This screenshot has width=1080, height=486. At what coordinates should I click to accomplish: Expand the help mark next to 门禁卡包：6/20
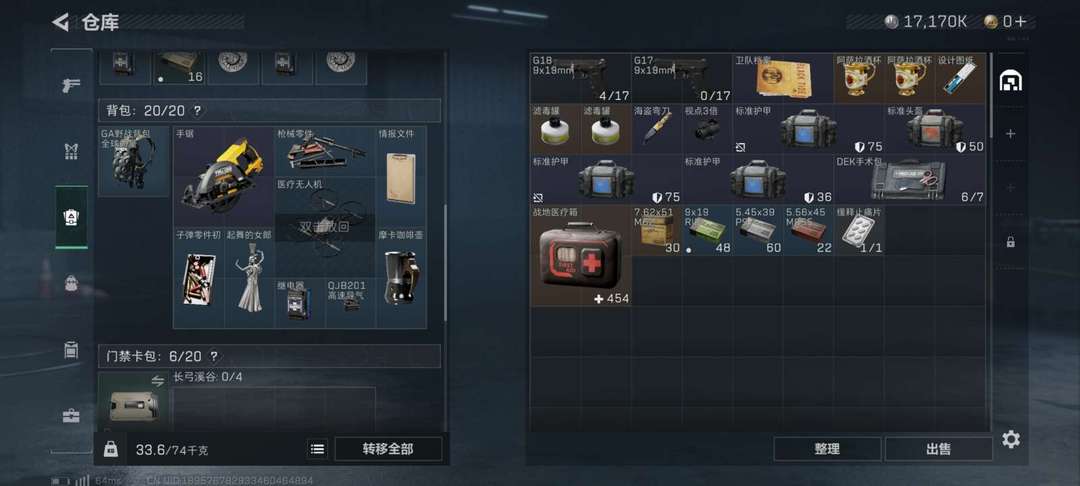[214, 357]
